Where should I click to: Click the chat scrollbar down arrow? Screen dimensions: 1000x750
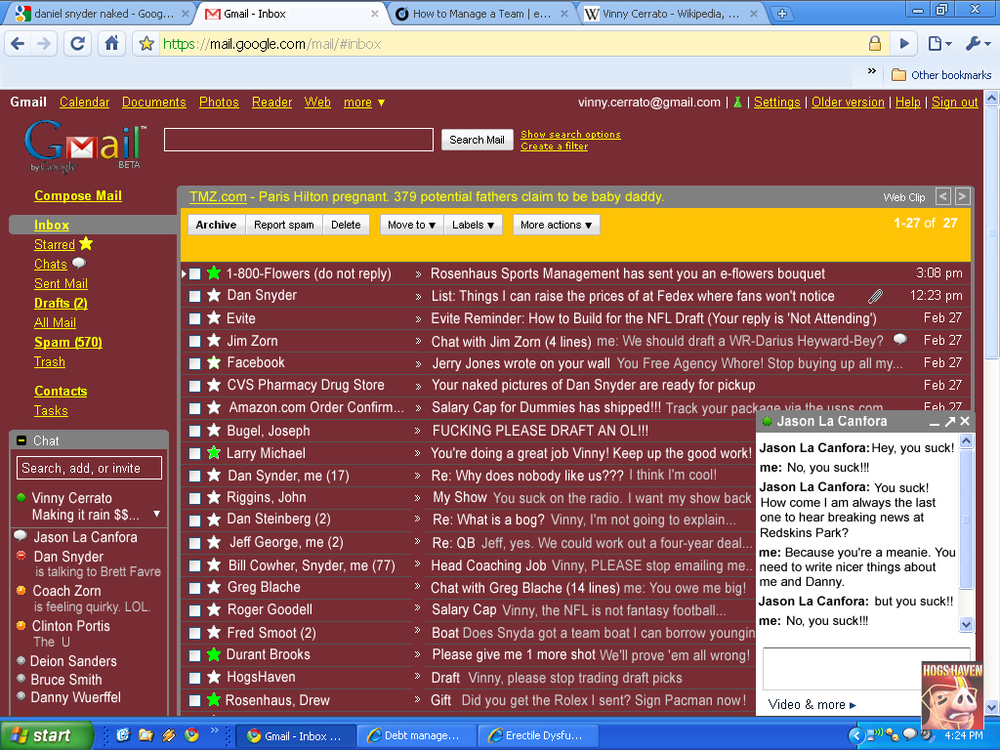click(x=966, y=624)
